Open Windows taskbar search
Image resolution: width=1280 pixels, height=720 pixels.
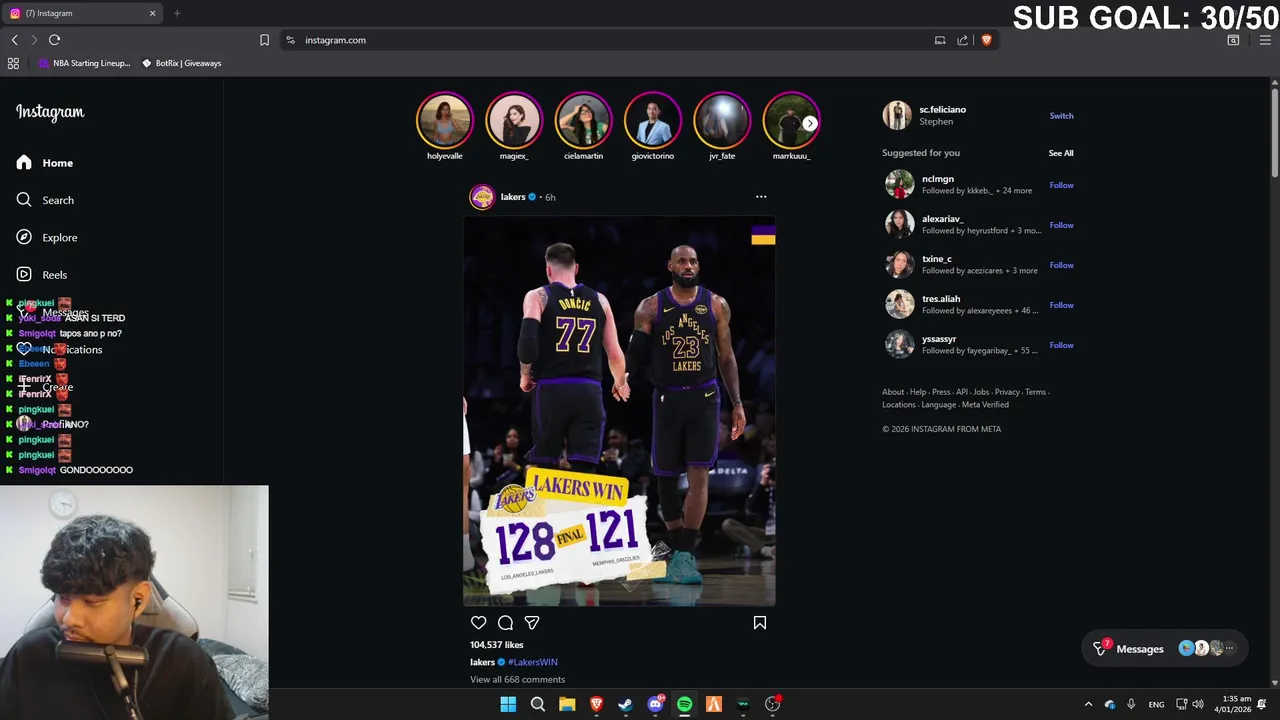pyautogui.click(x=537, y=704)
